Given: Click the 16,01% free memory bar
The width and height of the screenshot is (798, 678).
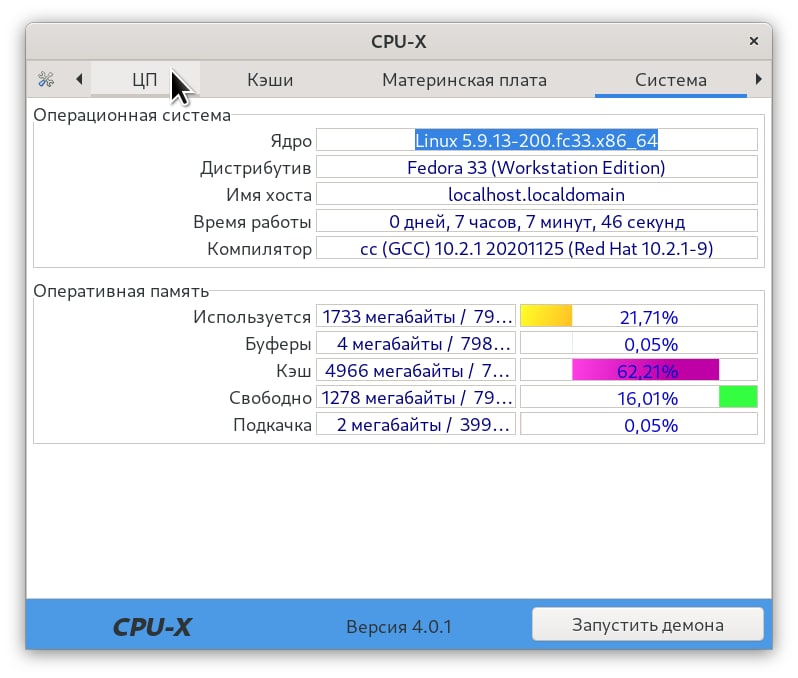Looking at the screenshot, I should (x=639, y=397).
